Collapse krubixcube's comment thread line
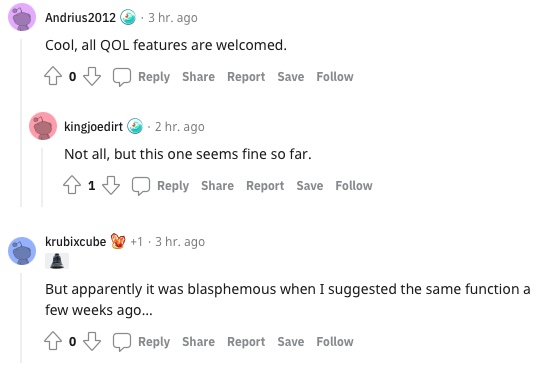Image resolution: width=556 pixels, height=365 pixels. (21, 318)
